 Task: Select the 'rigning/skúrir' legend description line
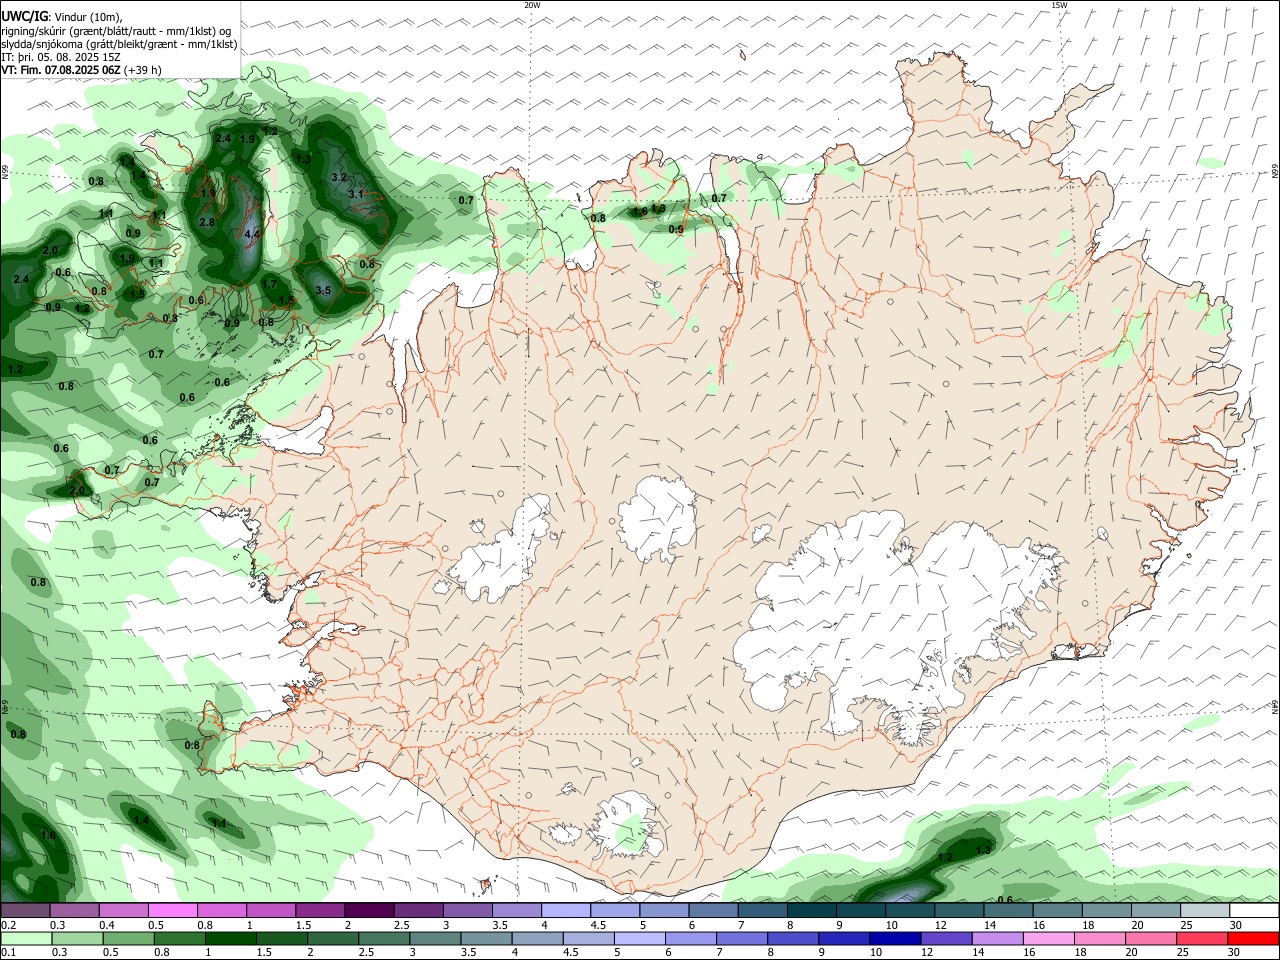(x=116, y=31)
